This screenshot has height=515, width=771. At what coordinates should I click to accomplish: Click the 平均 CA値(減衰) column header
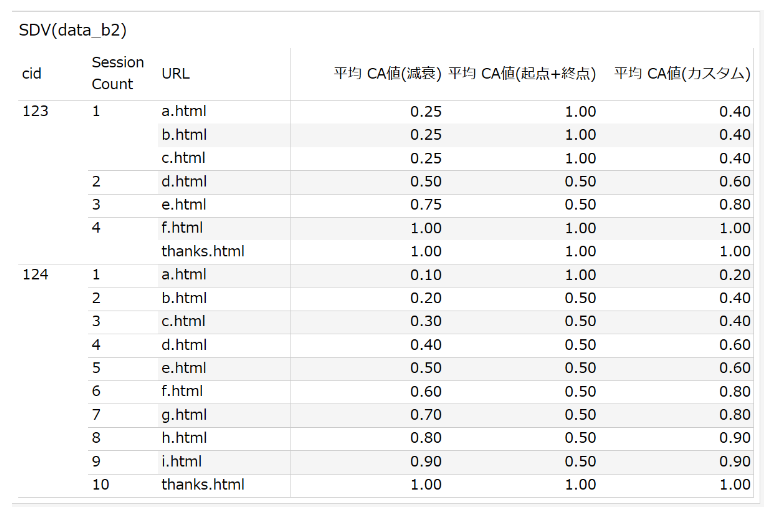pos(387,73)
